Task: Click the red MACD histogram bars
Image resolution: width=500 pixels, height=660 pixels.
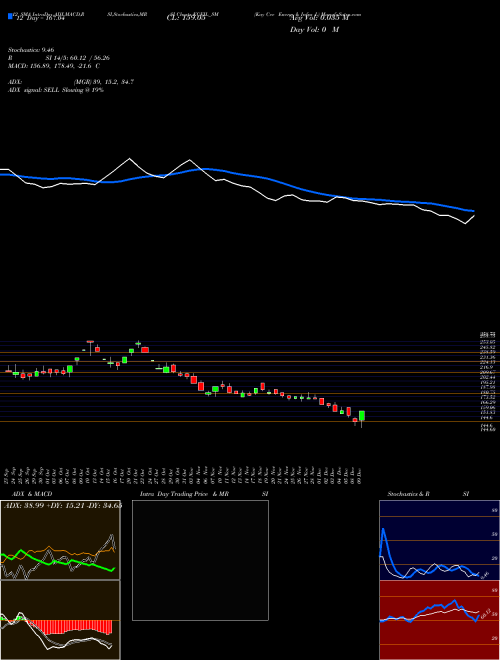Action: click(69, 627)
